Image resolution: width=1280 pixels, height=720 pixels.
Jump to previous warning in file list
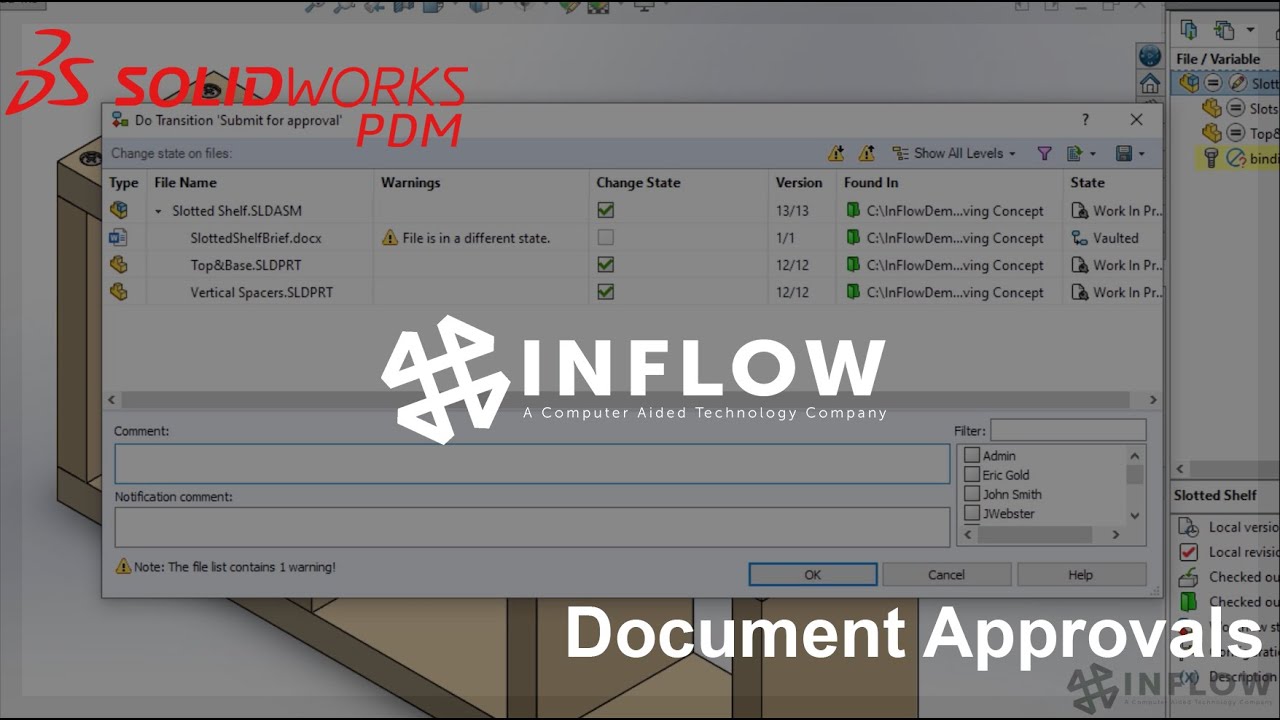pos(867,153)
